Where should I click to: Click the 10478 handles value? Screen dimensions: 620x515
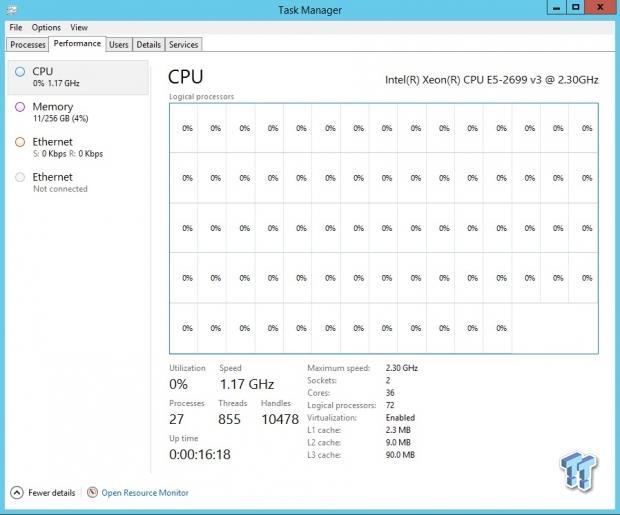pos(280,419)
